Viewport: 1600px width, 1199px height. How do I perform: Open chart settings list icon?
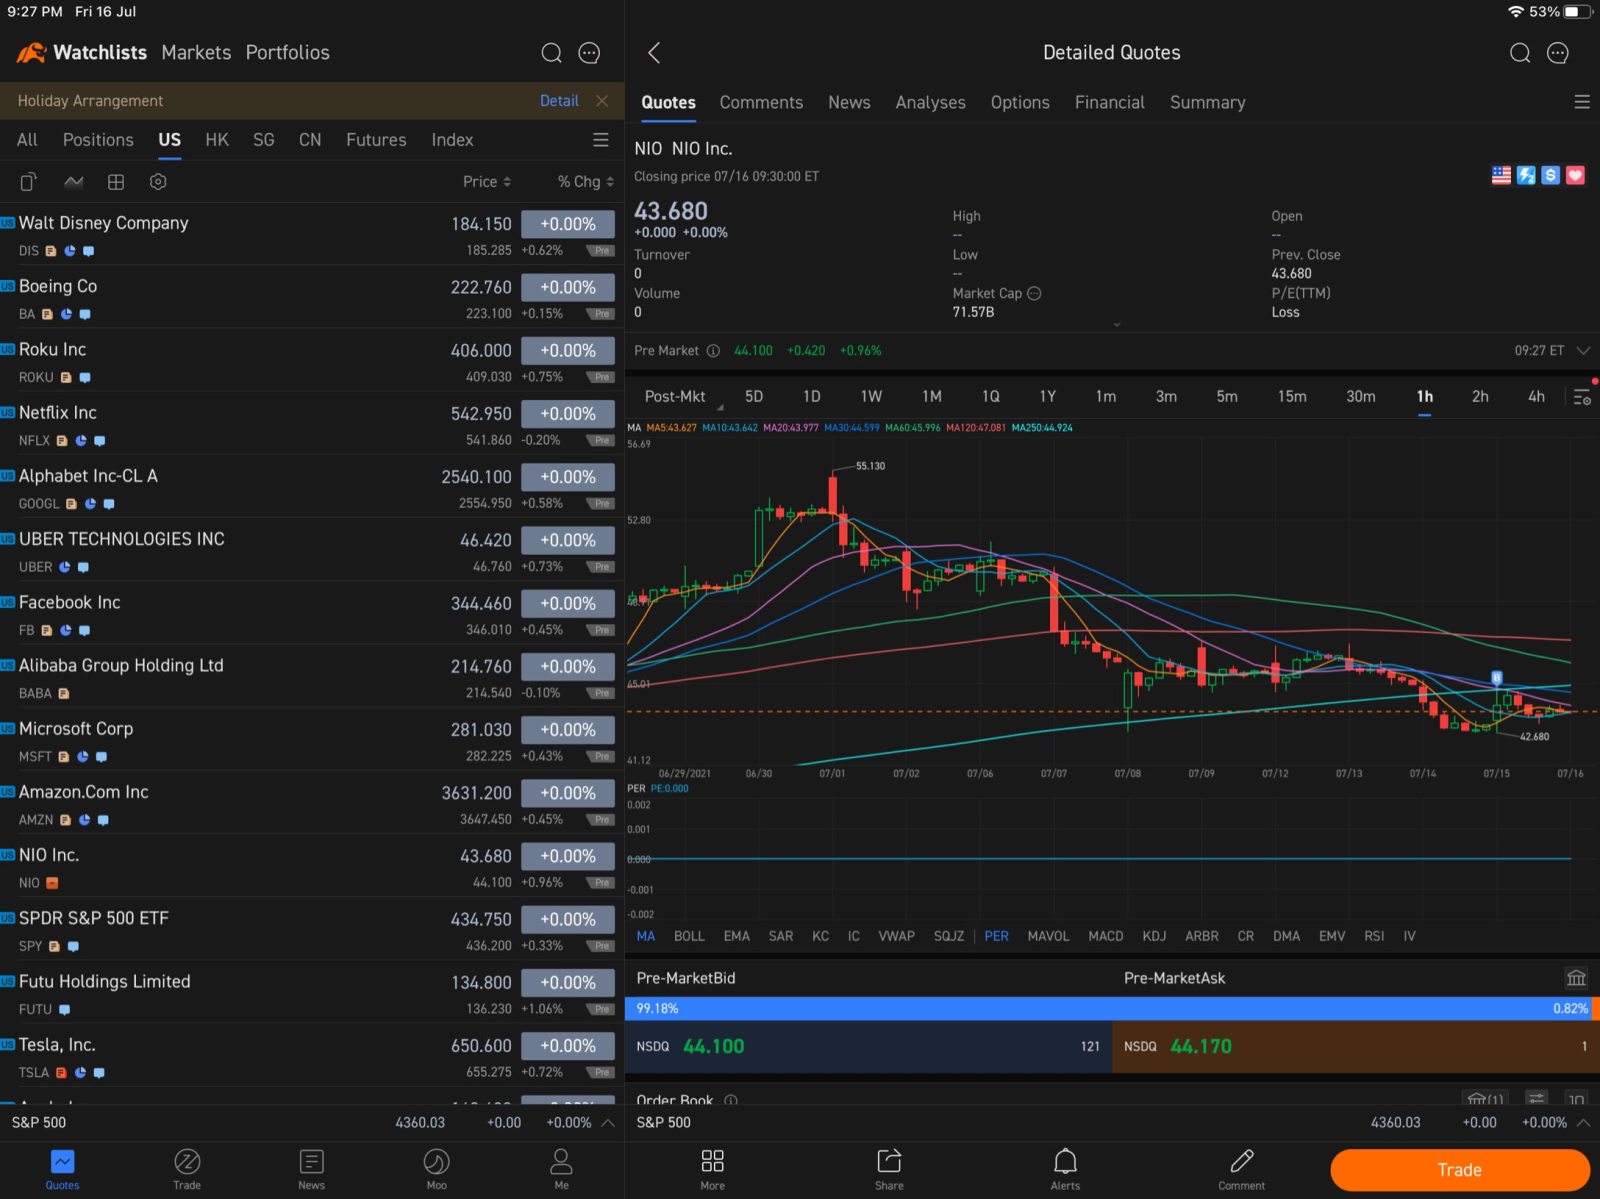(x=1582, y=397)
